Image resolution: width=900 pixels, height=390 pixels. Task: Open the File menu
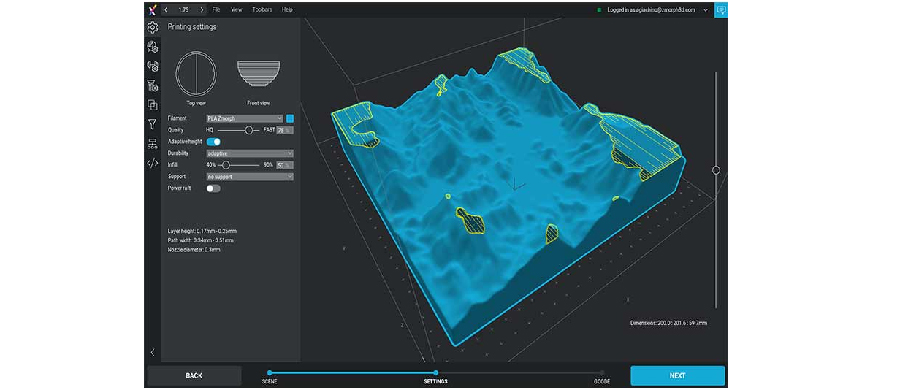coord(216,10)
